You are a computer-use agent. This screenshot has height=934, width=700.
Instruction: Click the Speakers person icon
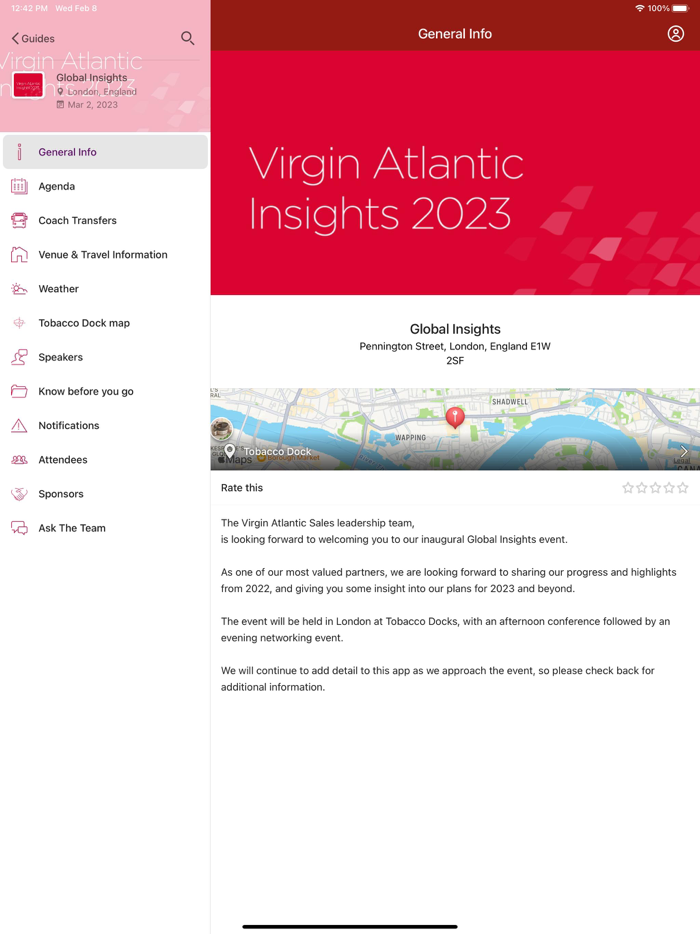(x=19, y=357)
